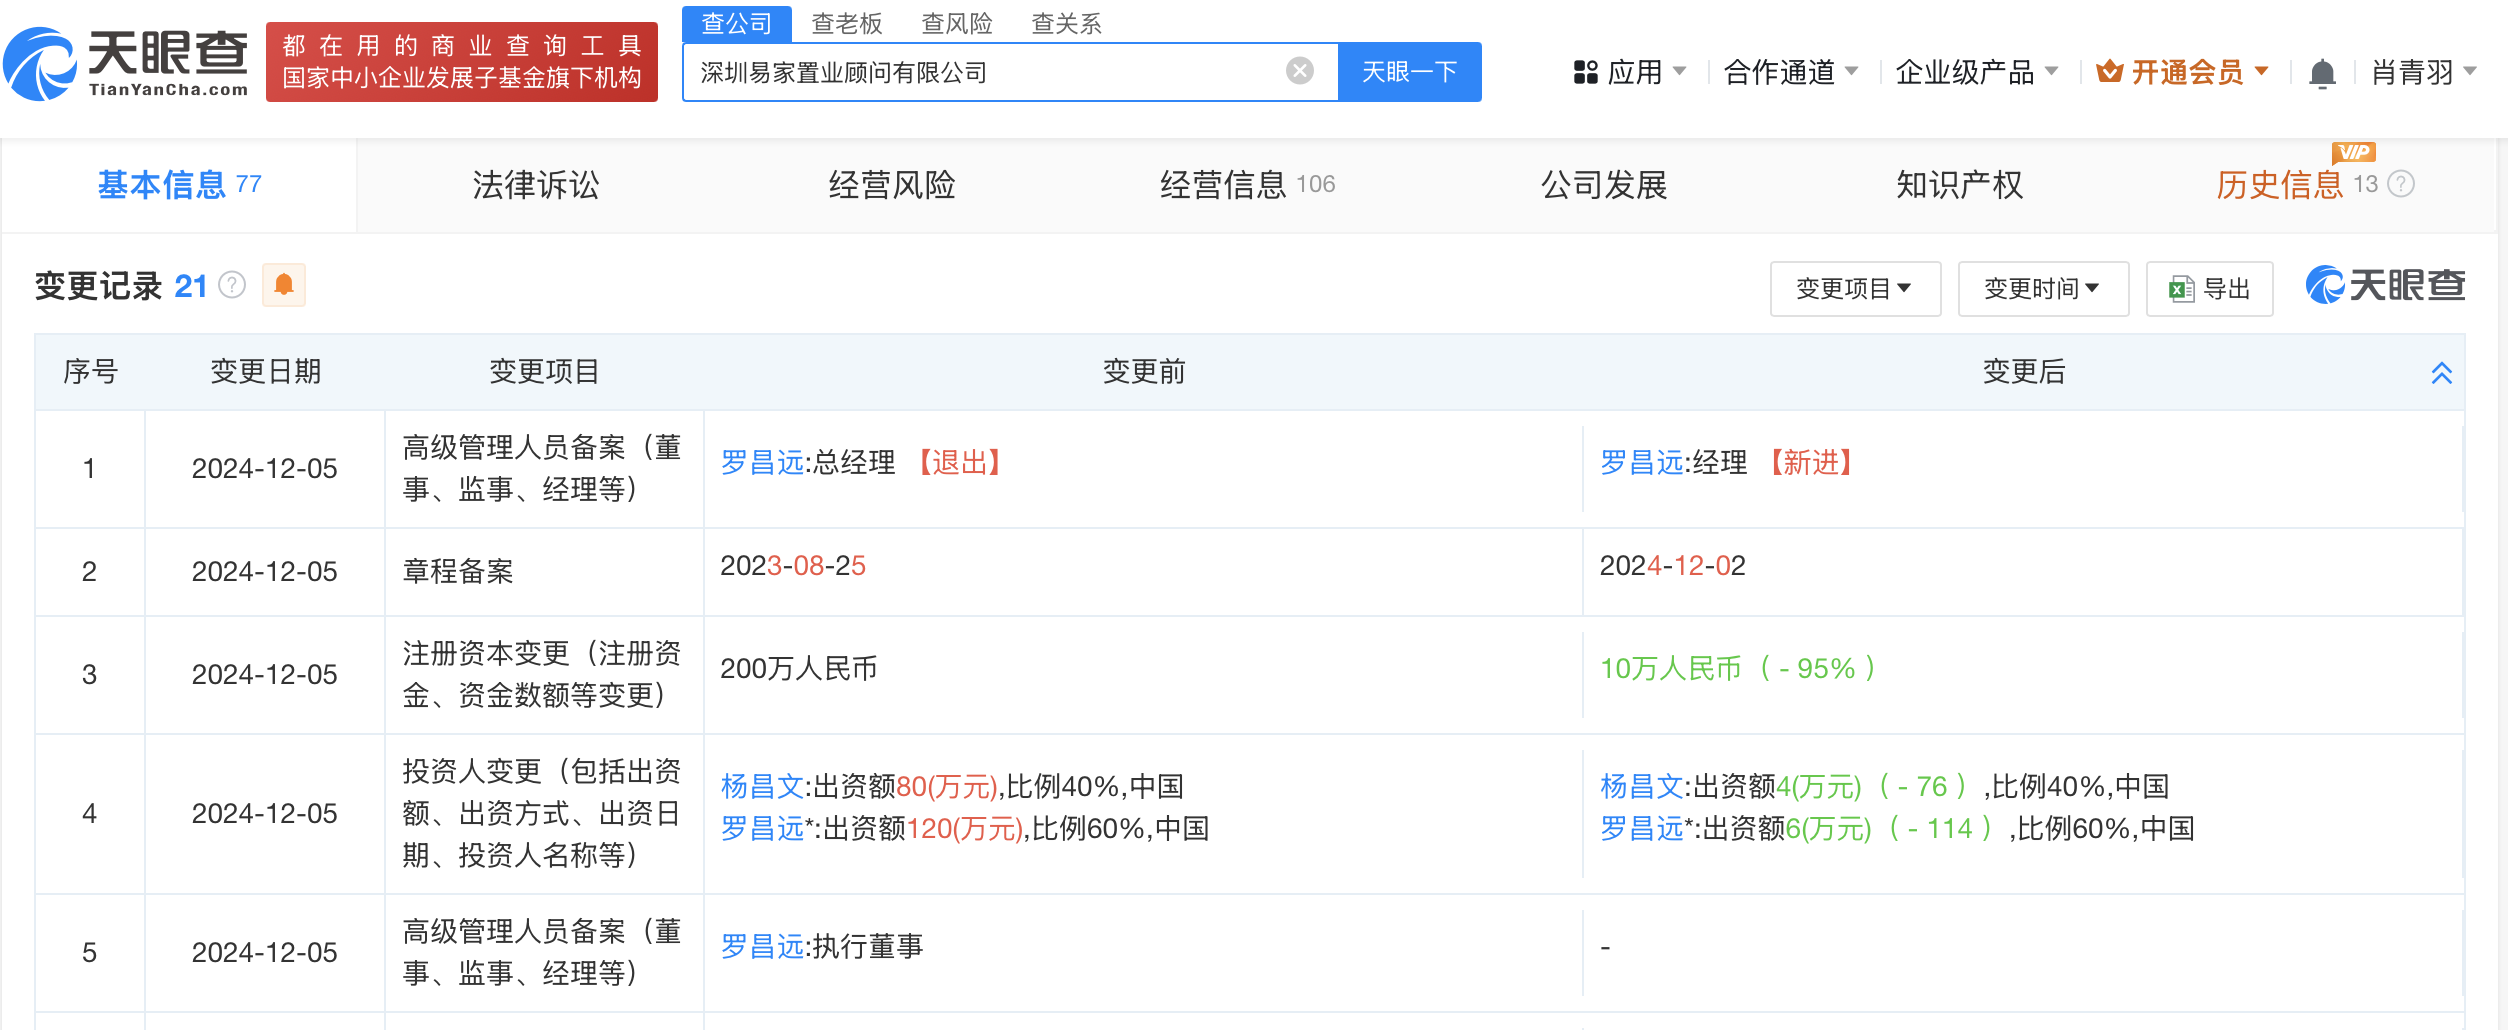This screenshot has width=2508, height=1030.
Task: Click the 2024-12-02 date in row 2
Action: tap(1673, 566)
